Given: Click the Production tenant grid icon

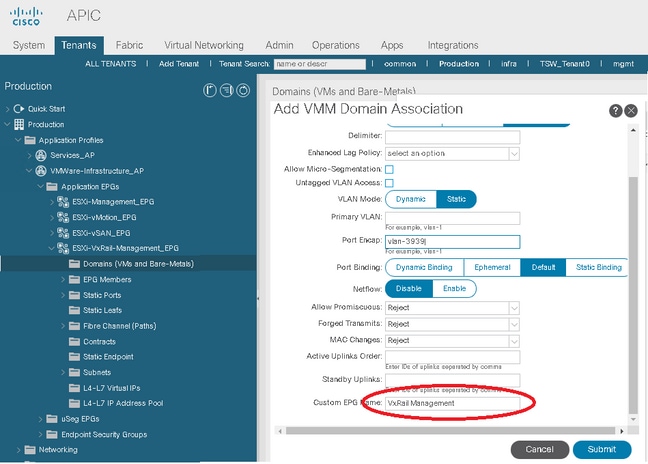Looking at the screenshot, I should pyautogui.click(x=19, y=124).
